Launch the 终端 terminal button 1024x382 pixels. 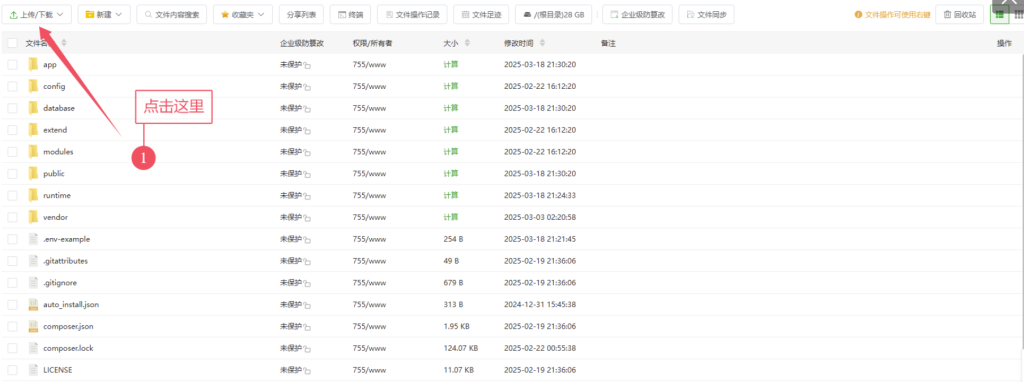click(351, 14)
